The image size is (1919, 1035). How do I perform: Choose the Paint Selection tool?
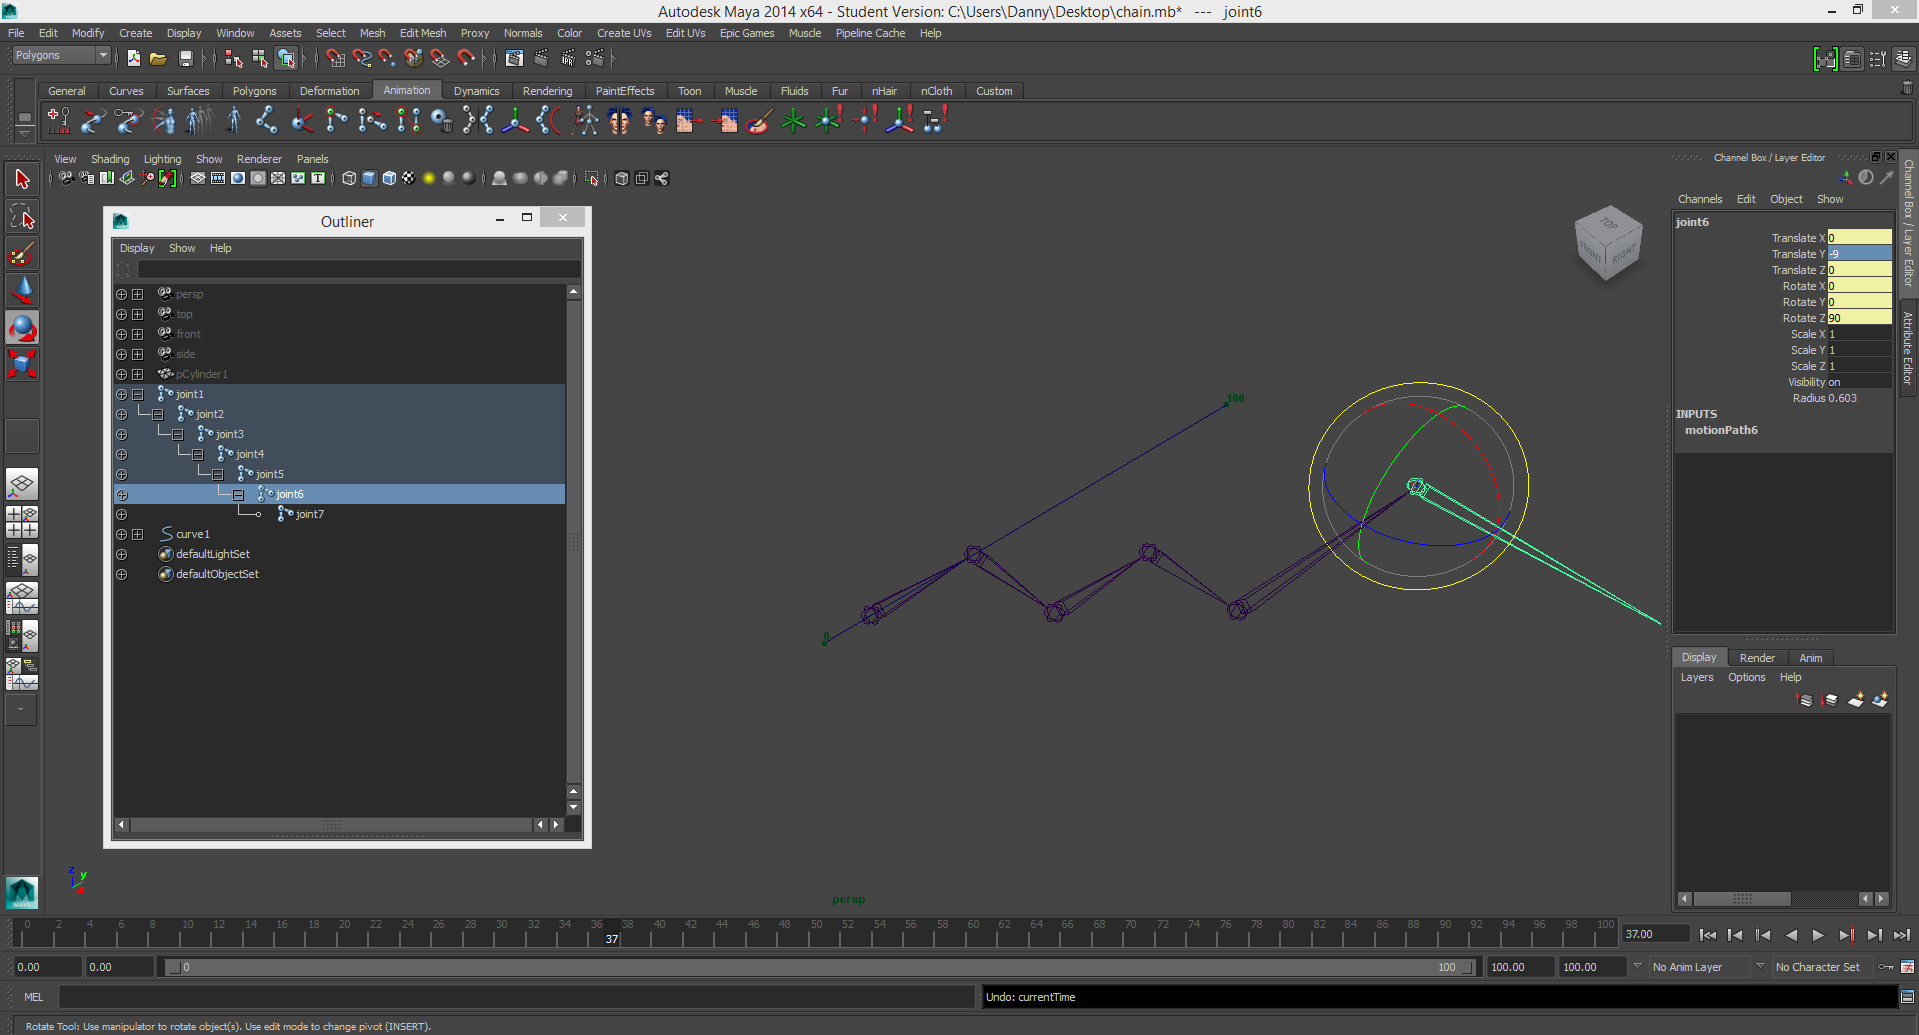22,254
